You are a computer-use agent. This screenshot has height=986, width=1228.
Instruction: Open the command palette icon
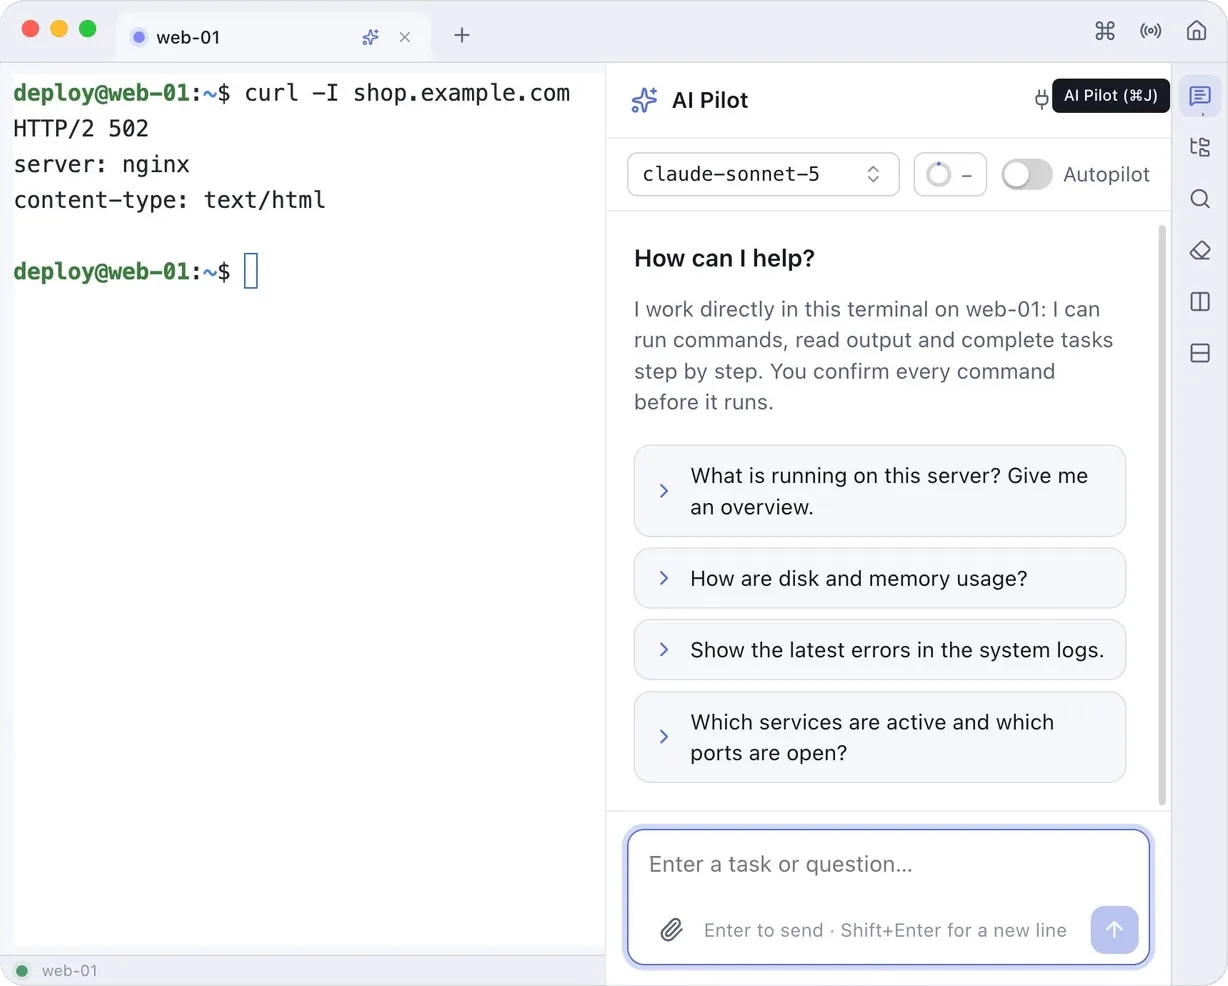click(x=1105, y=31)
